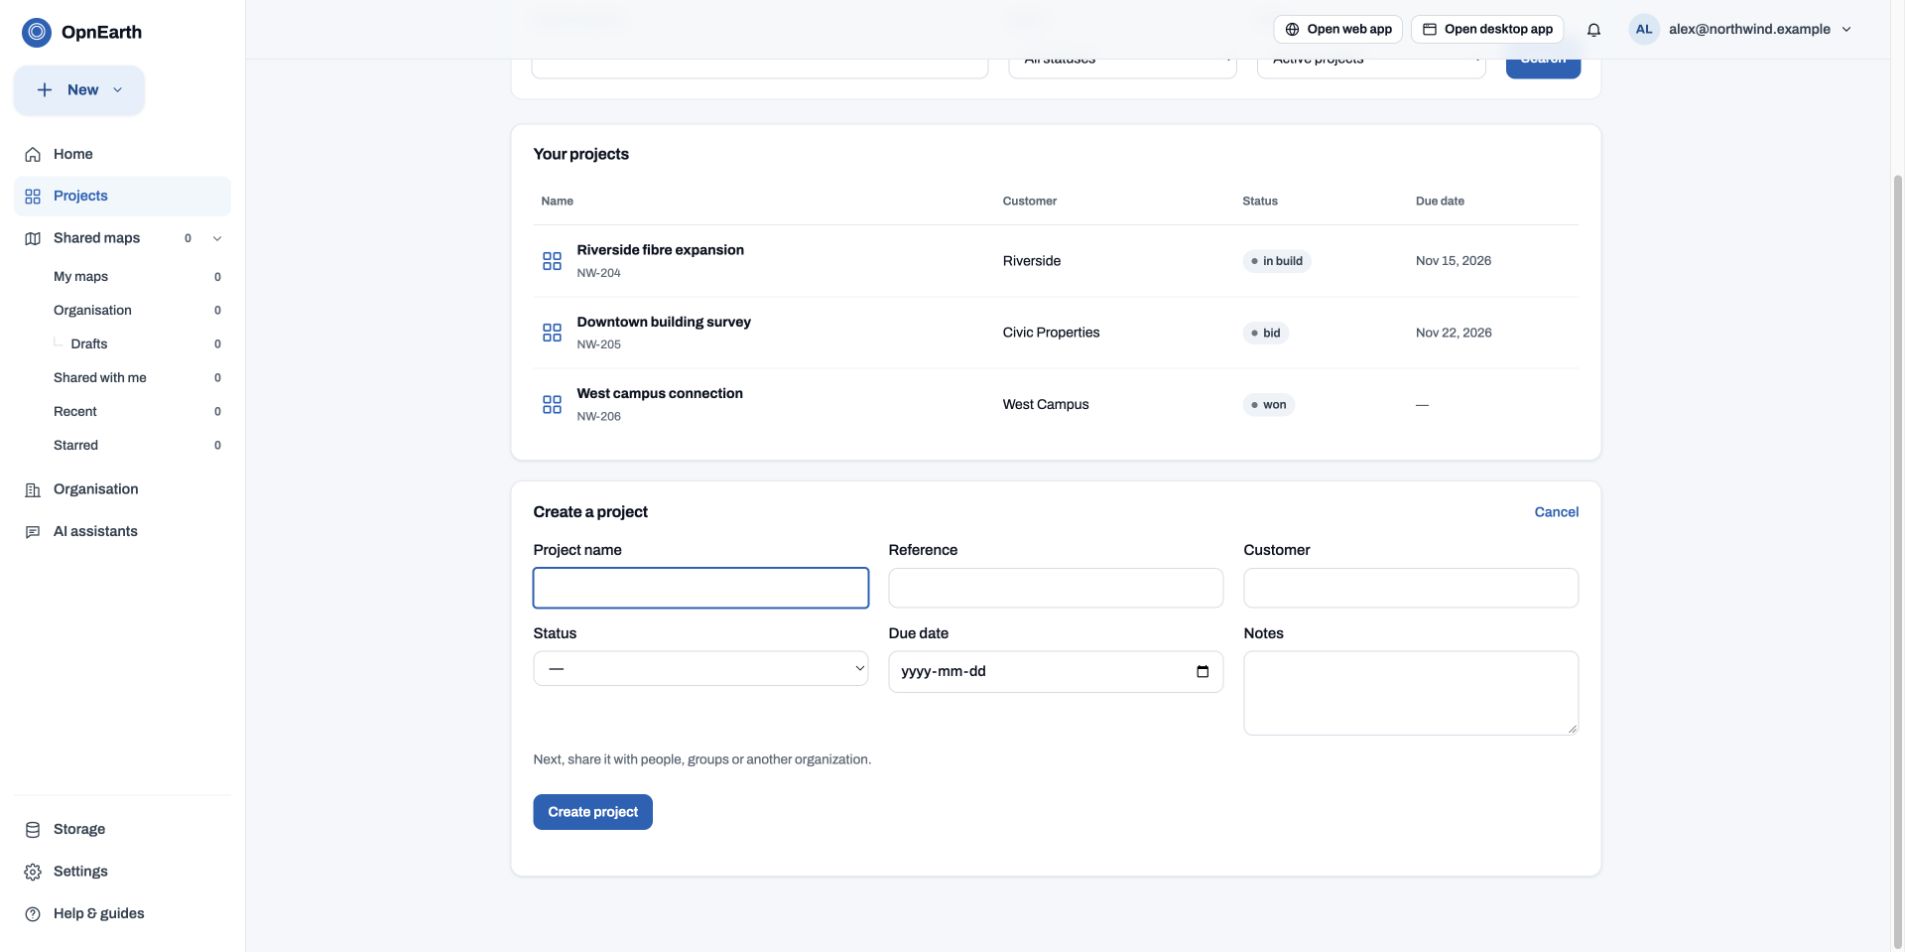Open Riverside fibre expansion project
This screenshot has width=1905, height=952.
point(660,250)
